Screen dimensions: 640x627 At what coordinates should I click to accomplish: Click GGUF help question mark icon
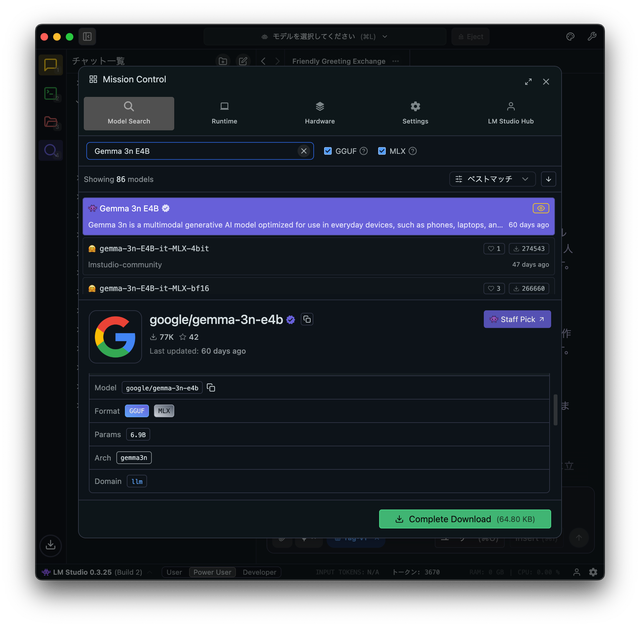point(363,151)
